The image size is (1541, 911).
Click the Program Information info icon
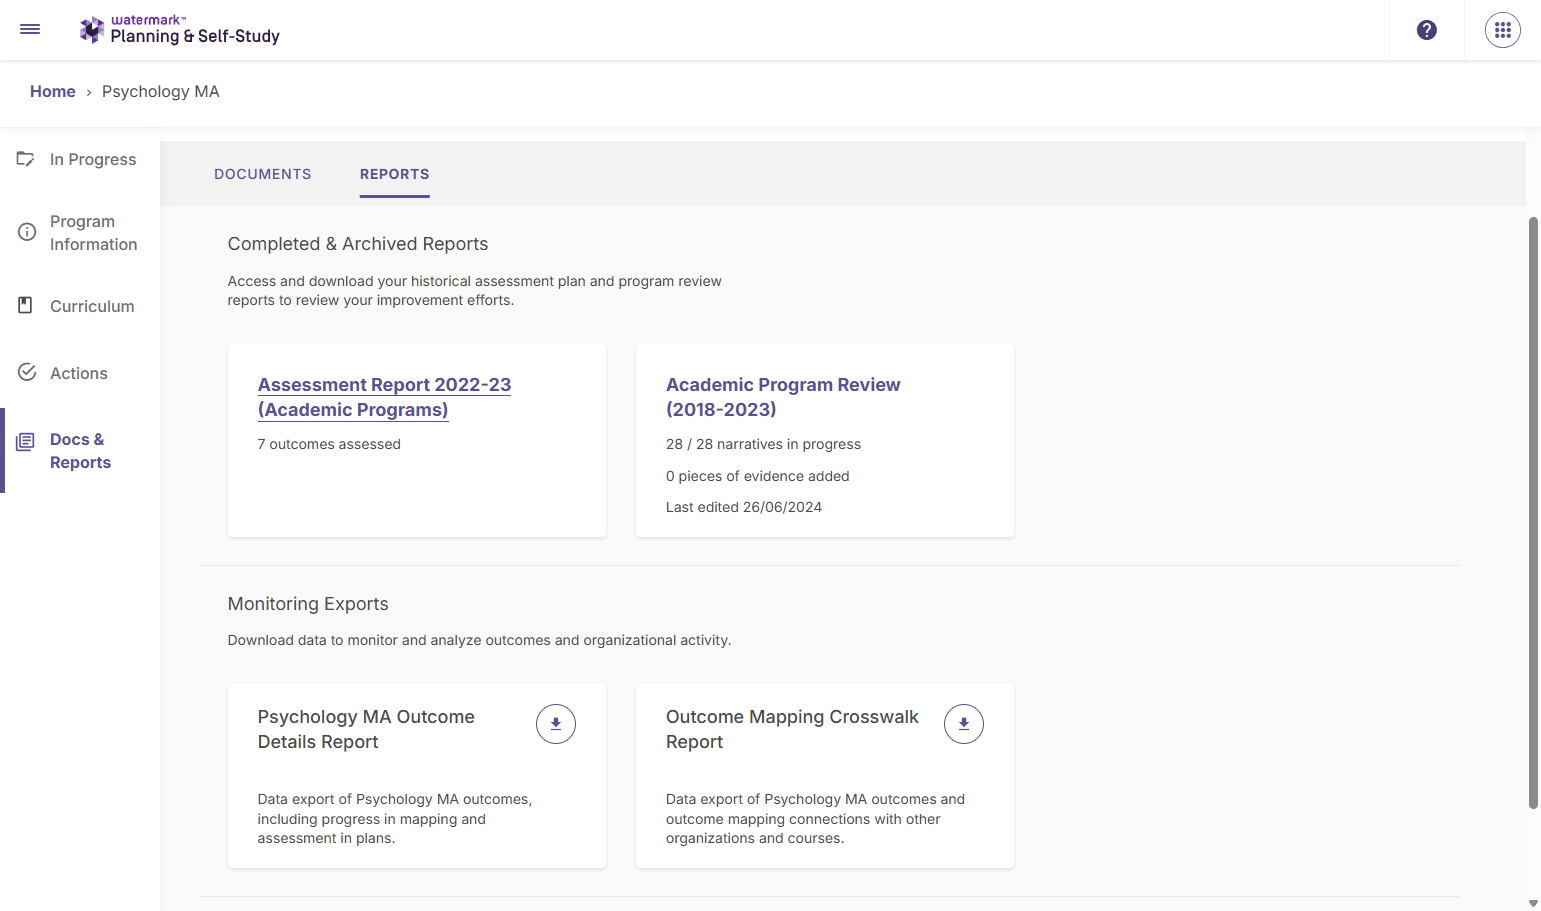pyautogui.click(x=27, y=232)
